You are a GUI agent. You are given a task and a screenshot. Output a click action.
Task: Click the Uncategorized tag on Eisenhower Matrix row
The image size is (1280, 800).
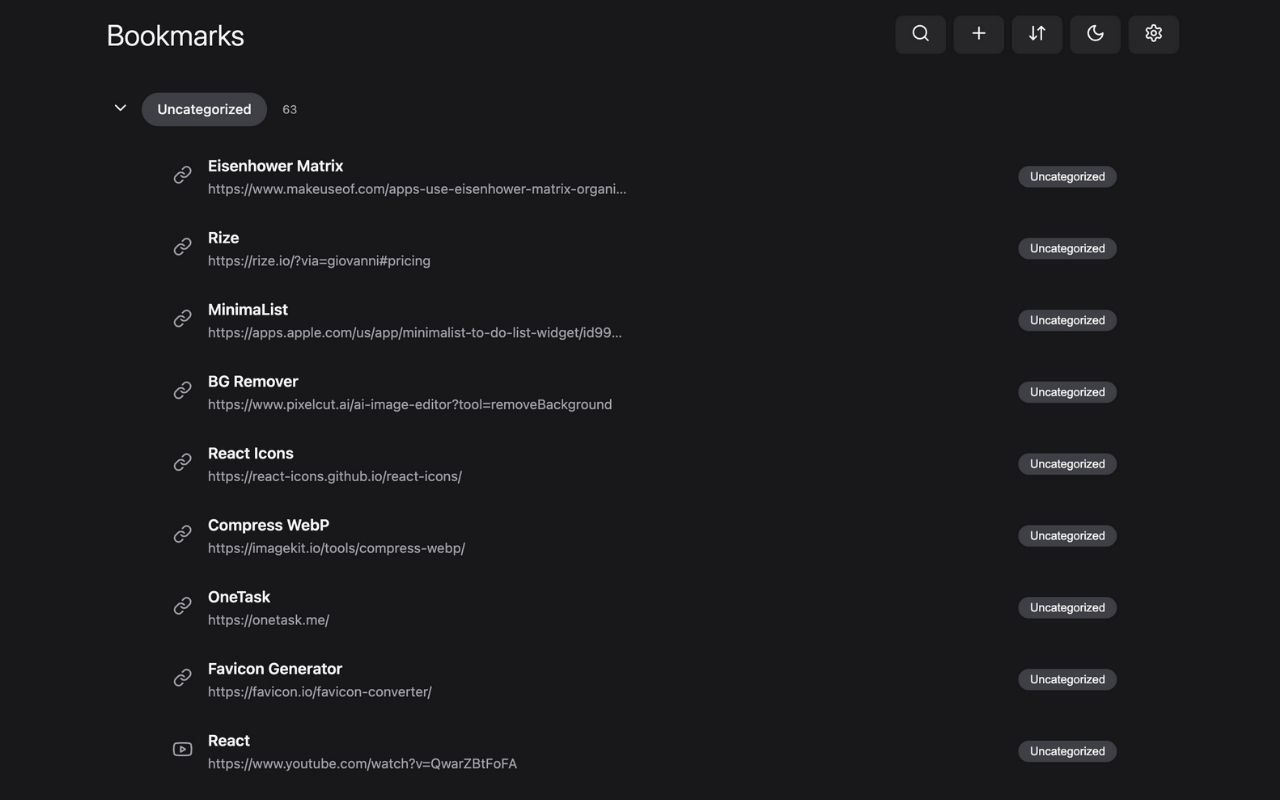tap(1067, 176)
